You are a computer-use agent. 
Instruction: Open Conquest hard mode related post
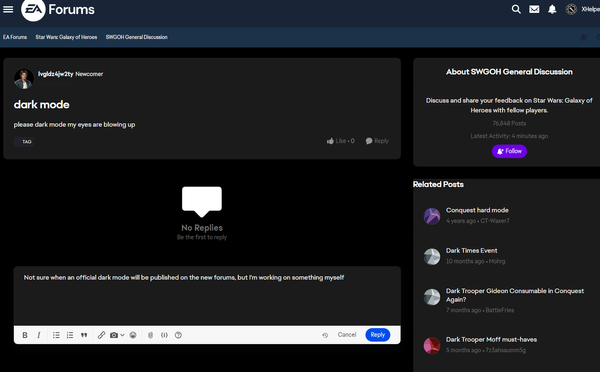[x=477, y=210]
